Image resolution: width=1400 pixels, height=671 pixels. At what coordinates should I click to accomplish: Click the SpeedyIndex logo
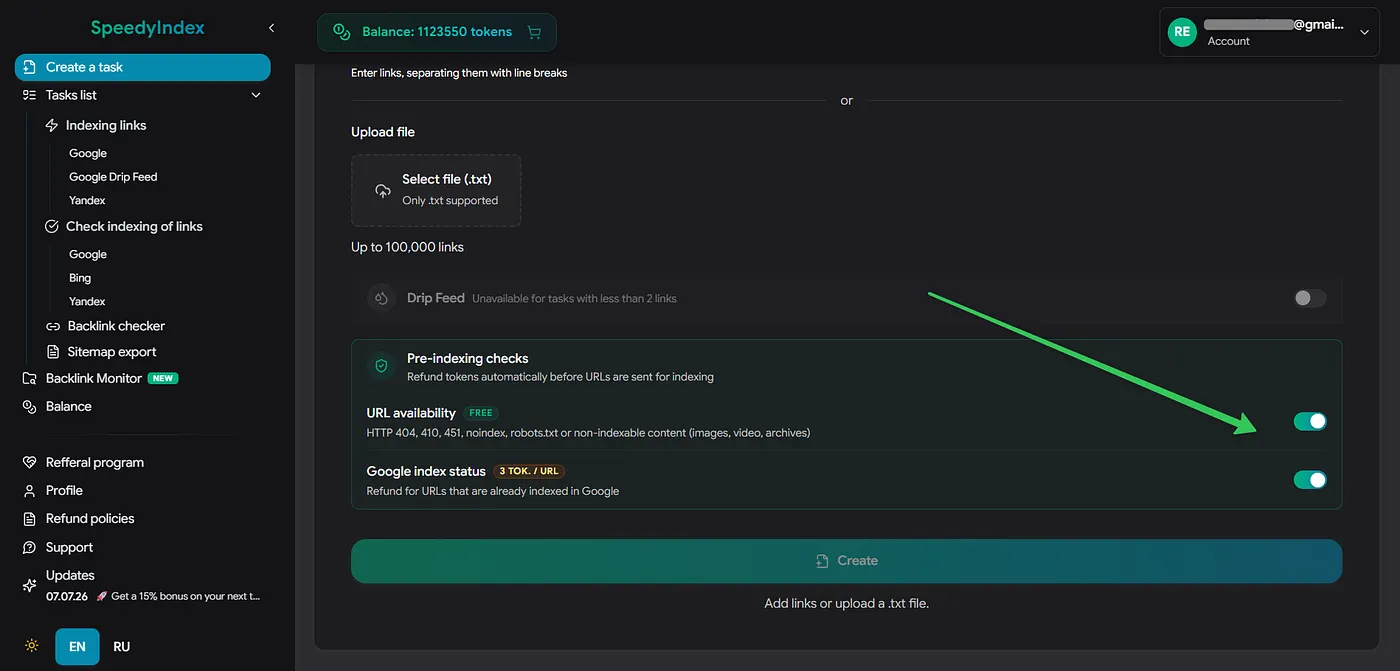click(x=147, y=28)
